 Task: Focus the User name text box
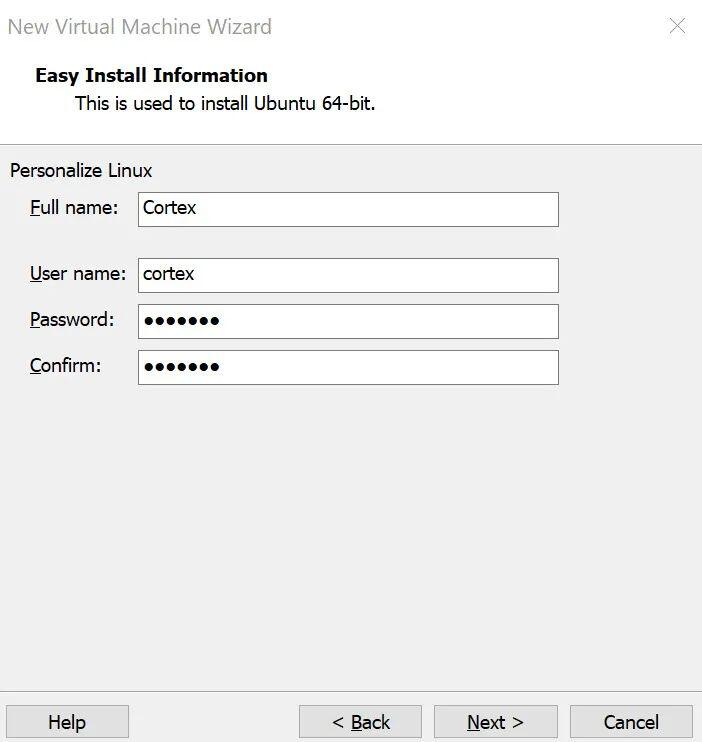348,275
